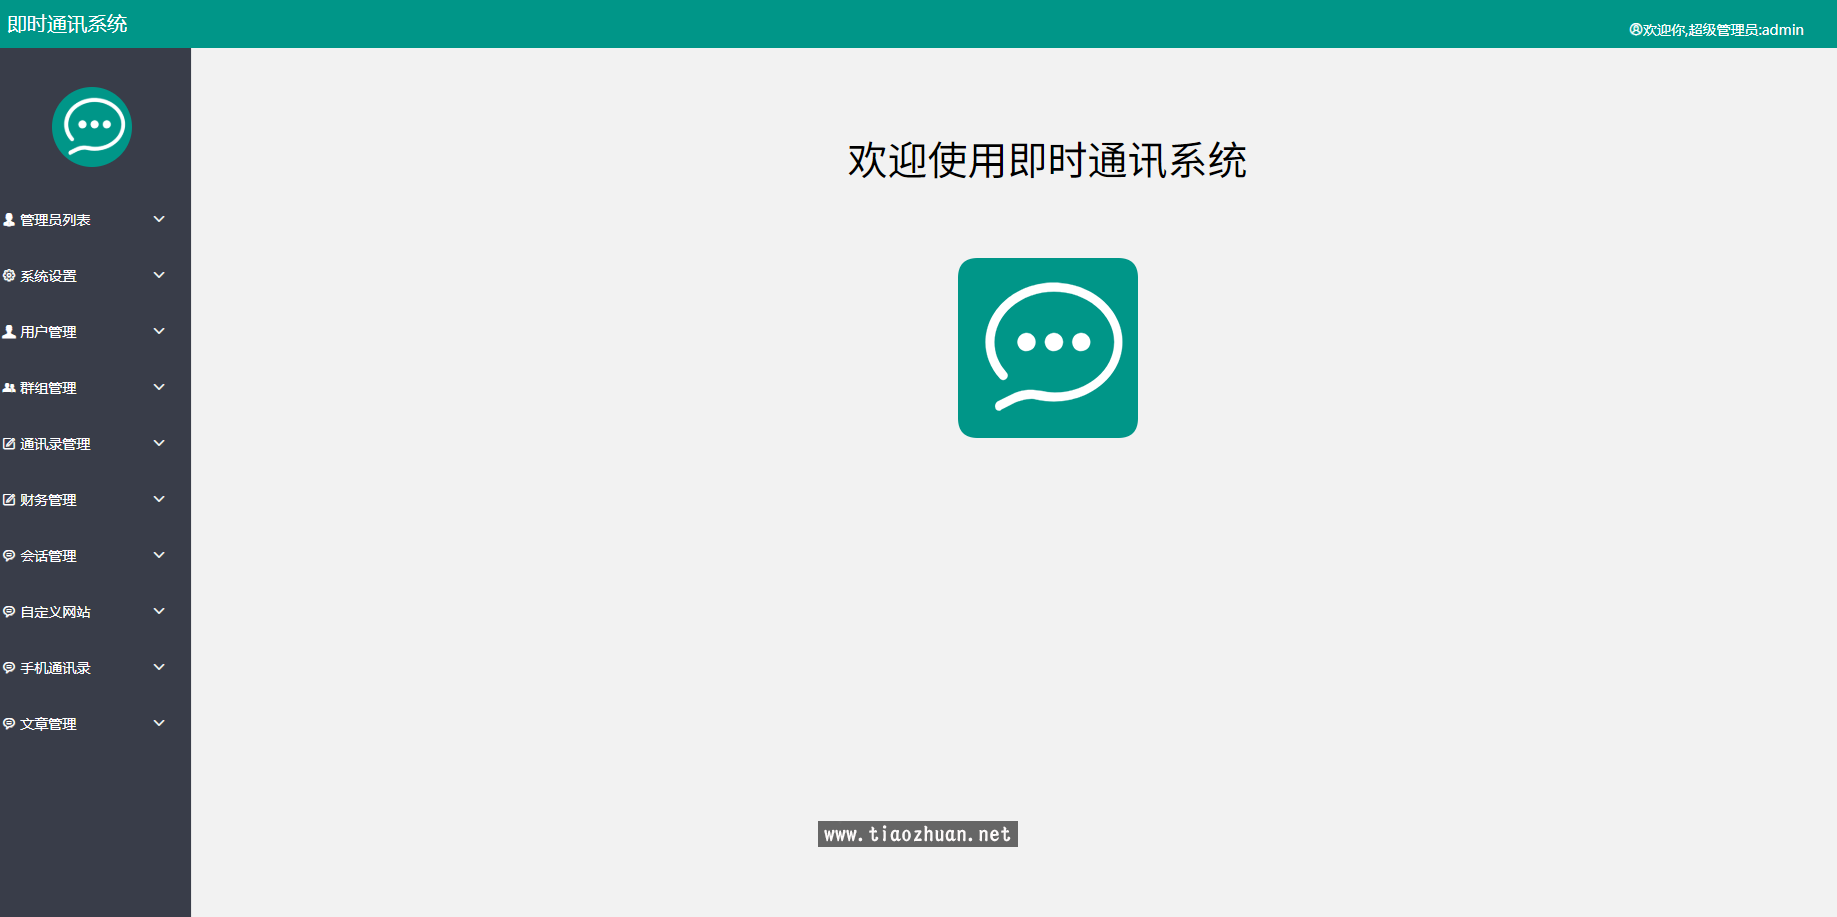Expand the 文章管理 section
This screenshot has height=917, width=1837.
159,723
